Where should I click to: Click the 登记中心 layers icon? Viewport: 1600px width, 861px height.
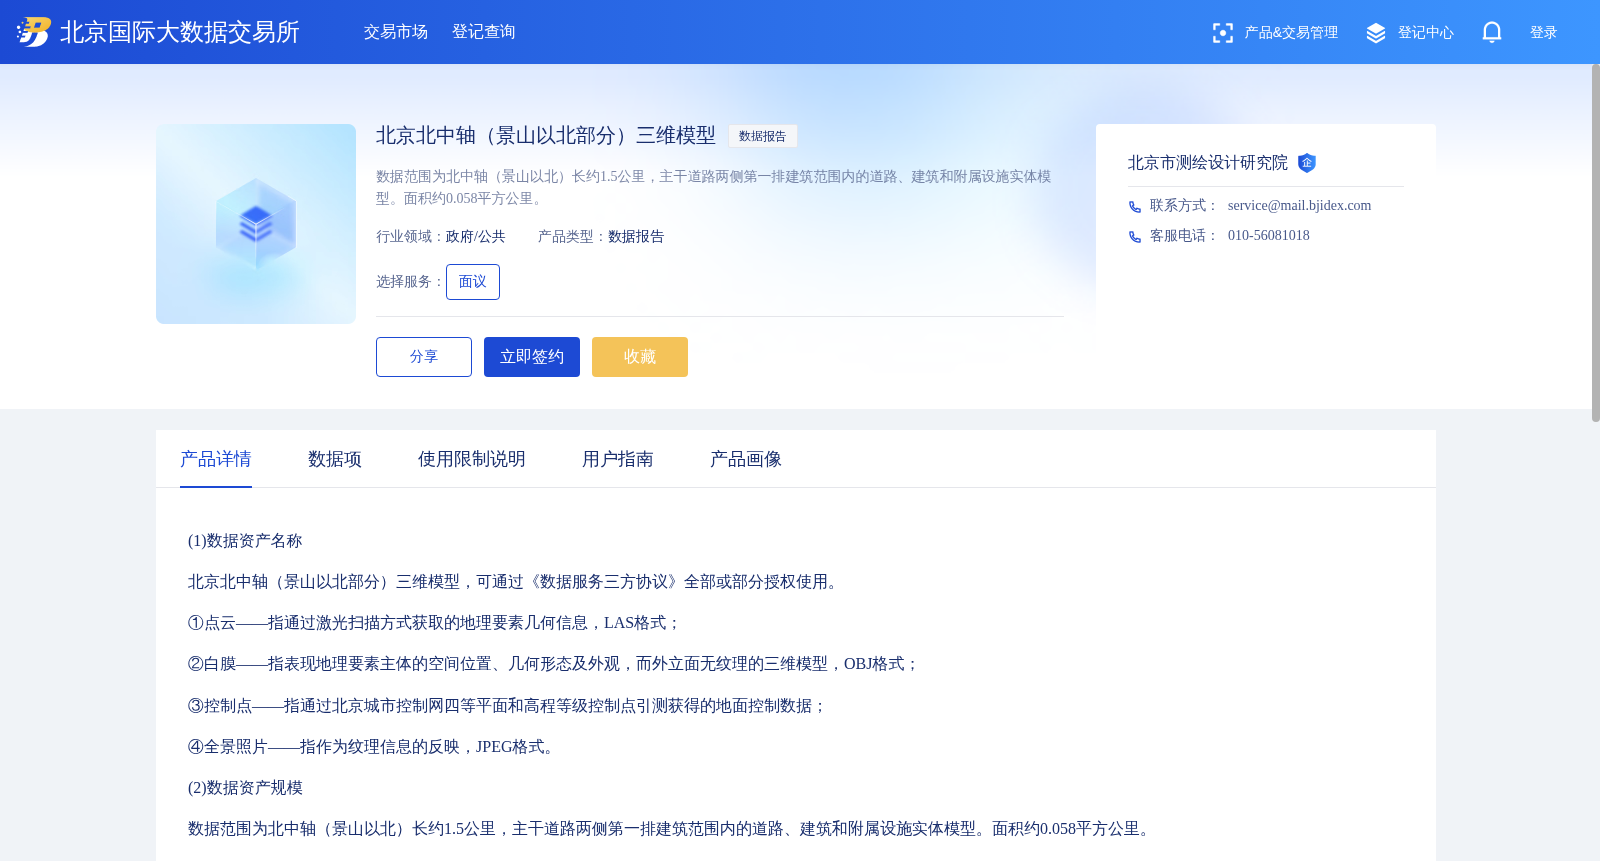click(x=1376, y=33)
